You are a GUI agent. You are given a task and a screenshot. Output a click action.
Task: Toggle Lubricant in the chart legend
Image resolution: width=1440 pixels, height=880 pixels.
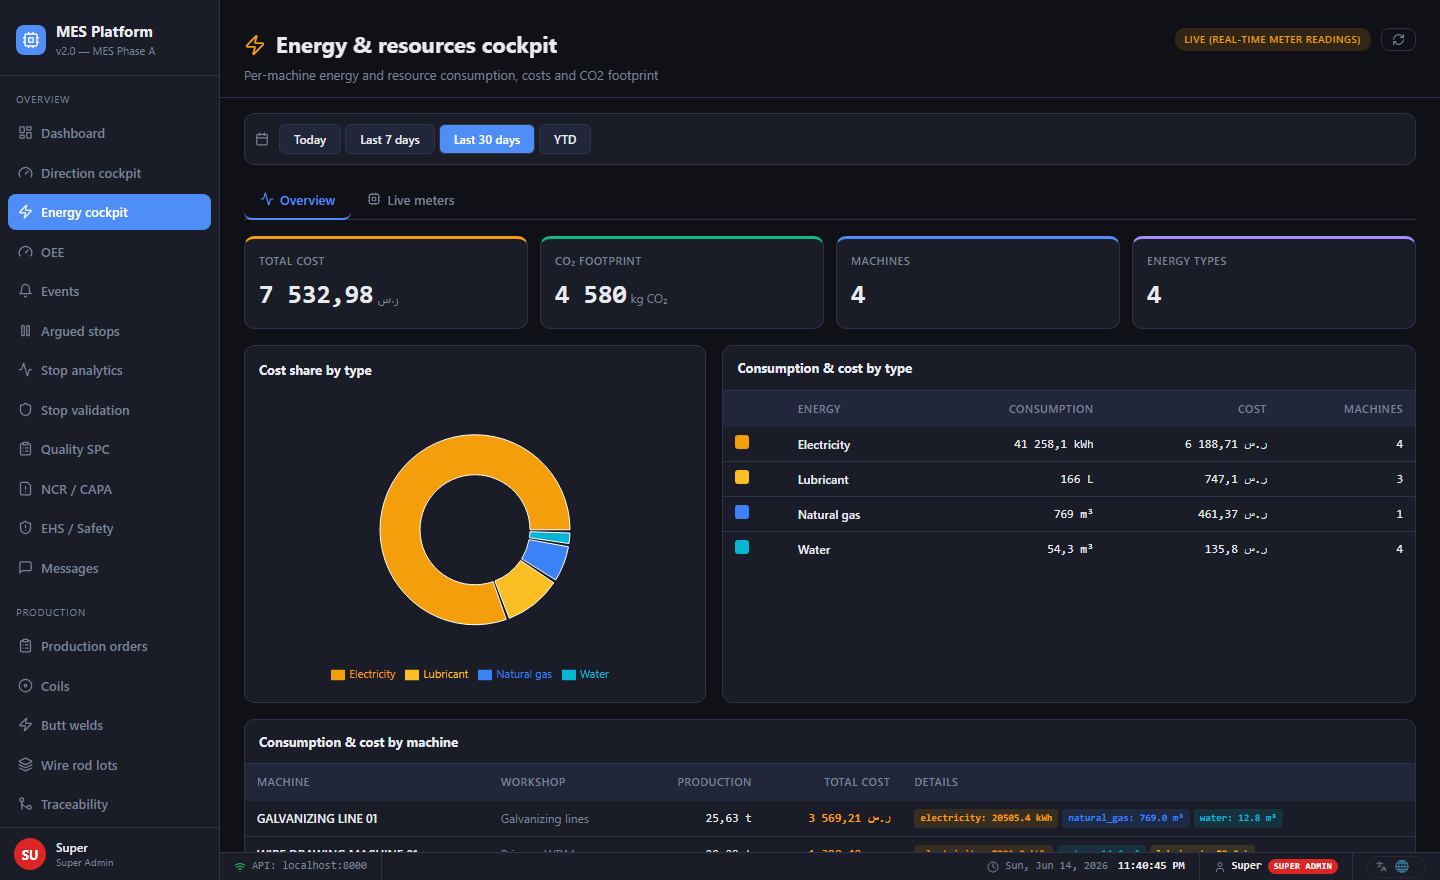[x=436, y=674]
